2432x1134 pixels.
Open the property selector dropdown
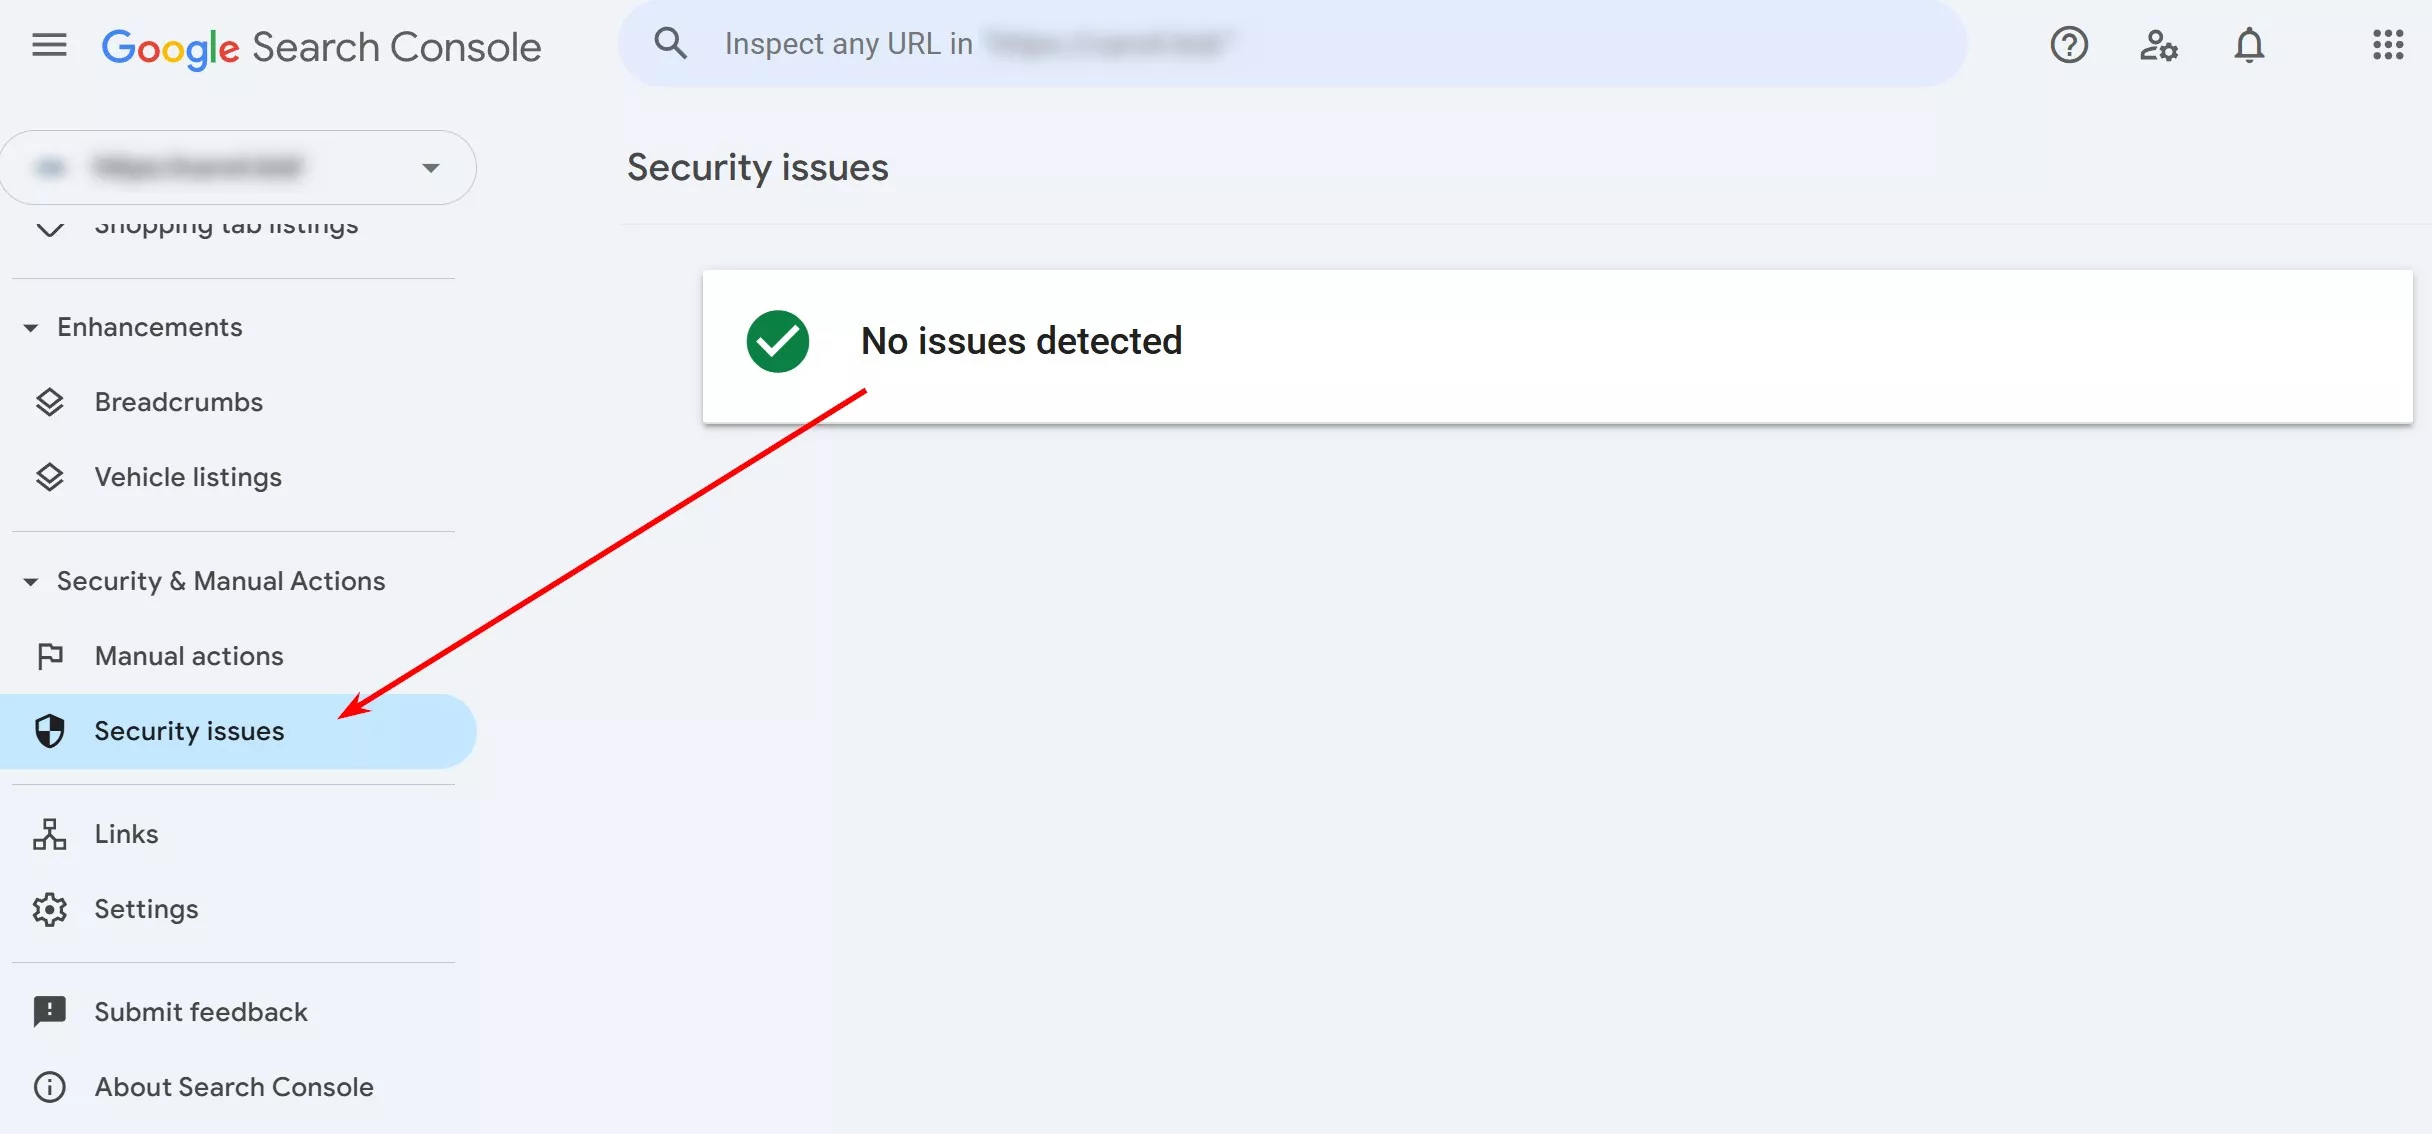(238, 167)
